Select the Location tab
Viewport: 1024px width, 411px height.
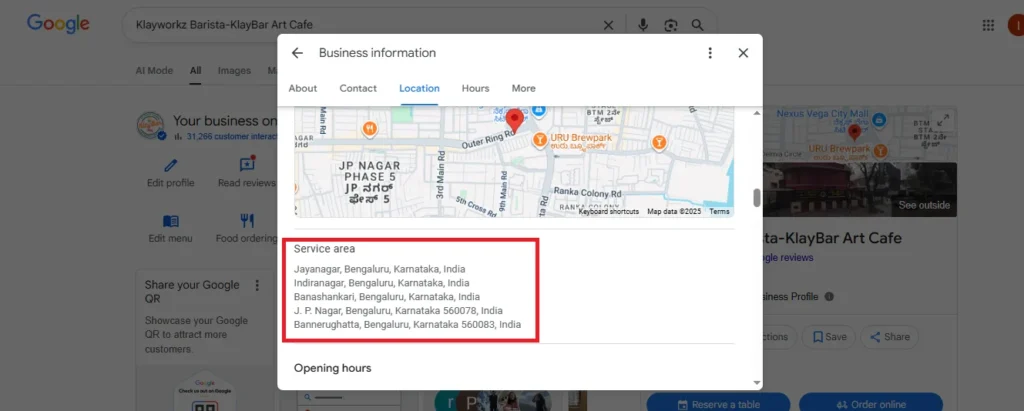point(419,88)
